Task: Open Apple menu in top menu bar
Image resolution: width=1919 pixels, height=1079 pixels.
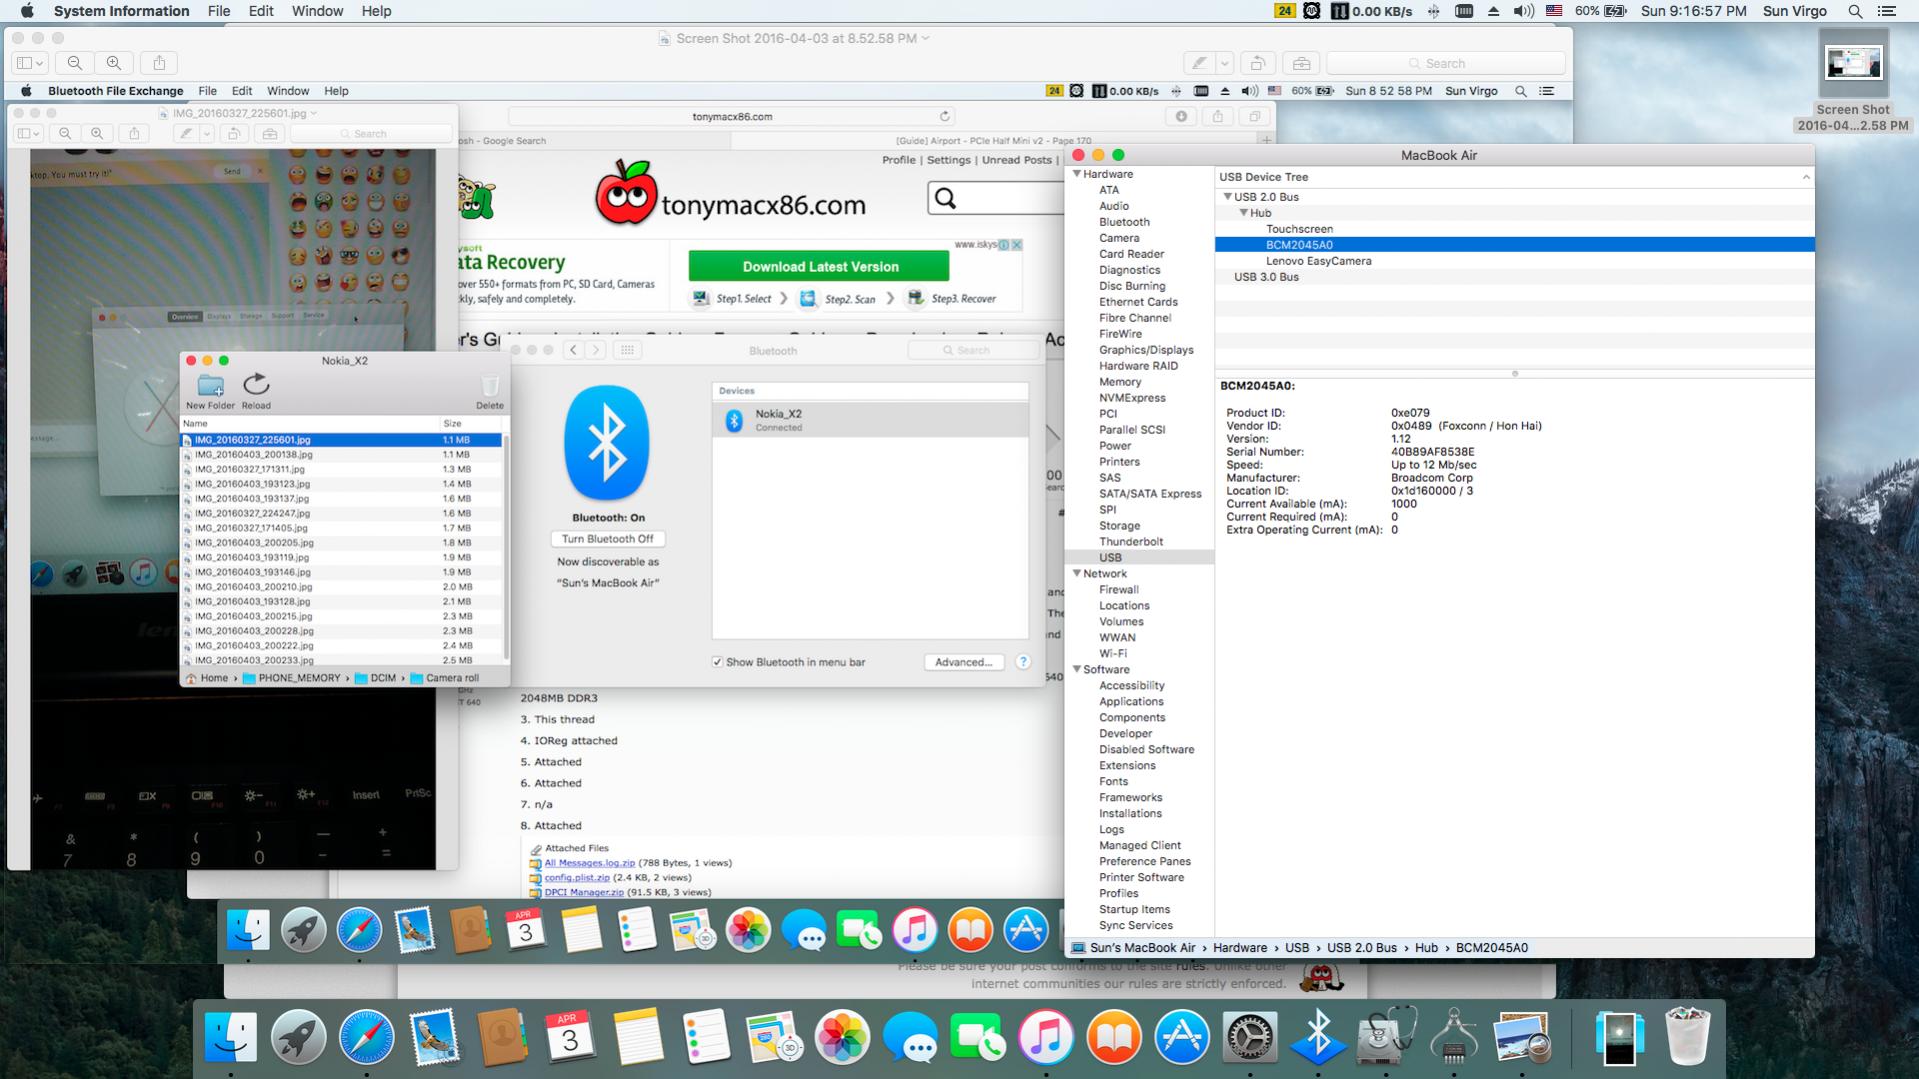Action: pos(27,11)
